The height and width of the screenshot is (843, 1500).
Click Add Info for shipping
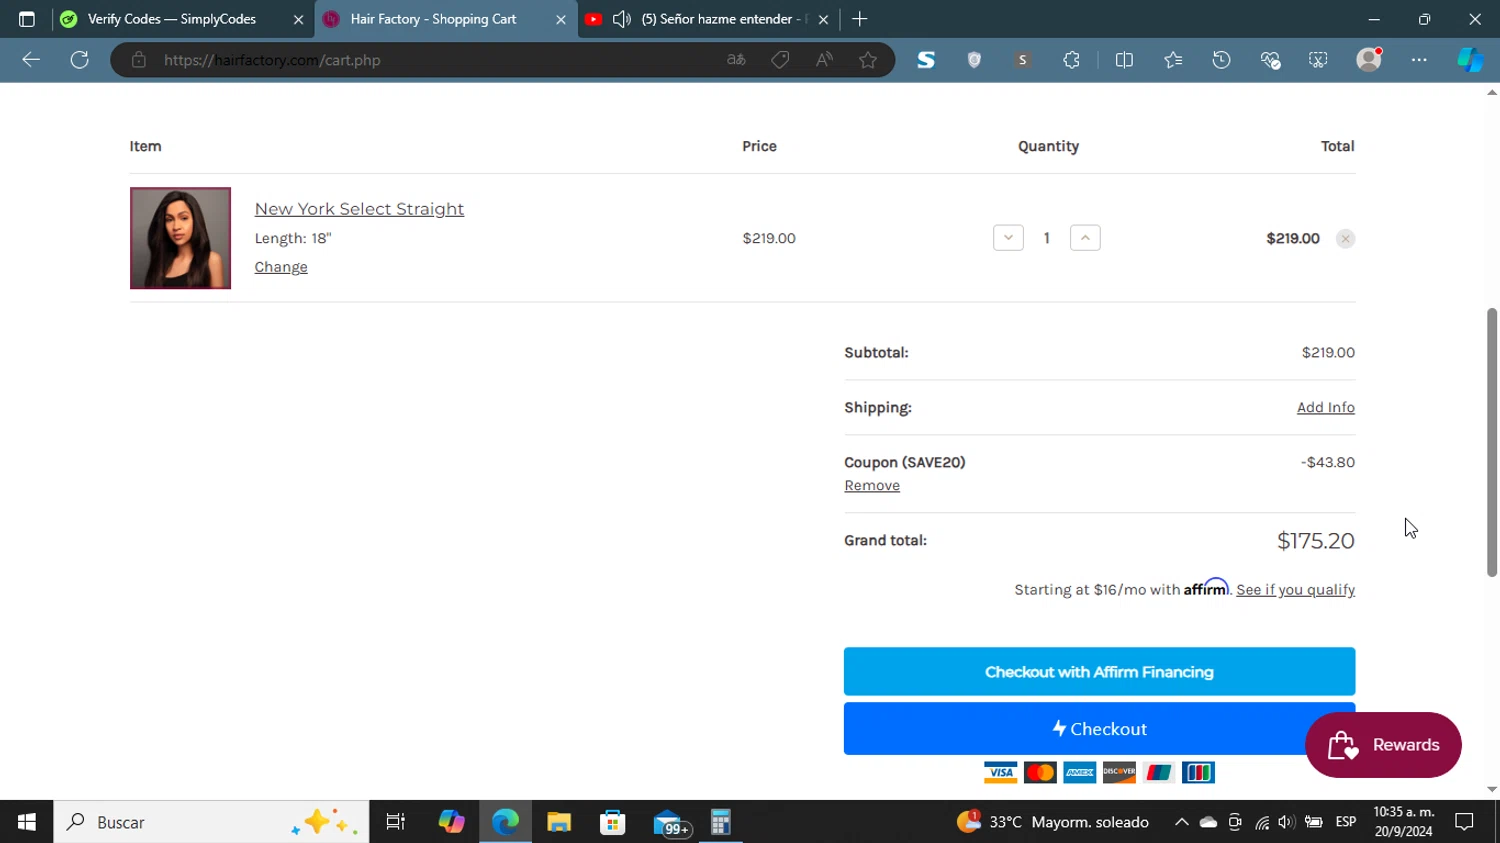[x=1326, y=407]
